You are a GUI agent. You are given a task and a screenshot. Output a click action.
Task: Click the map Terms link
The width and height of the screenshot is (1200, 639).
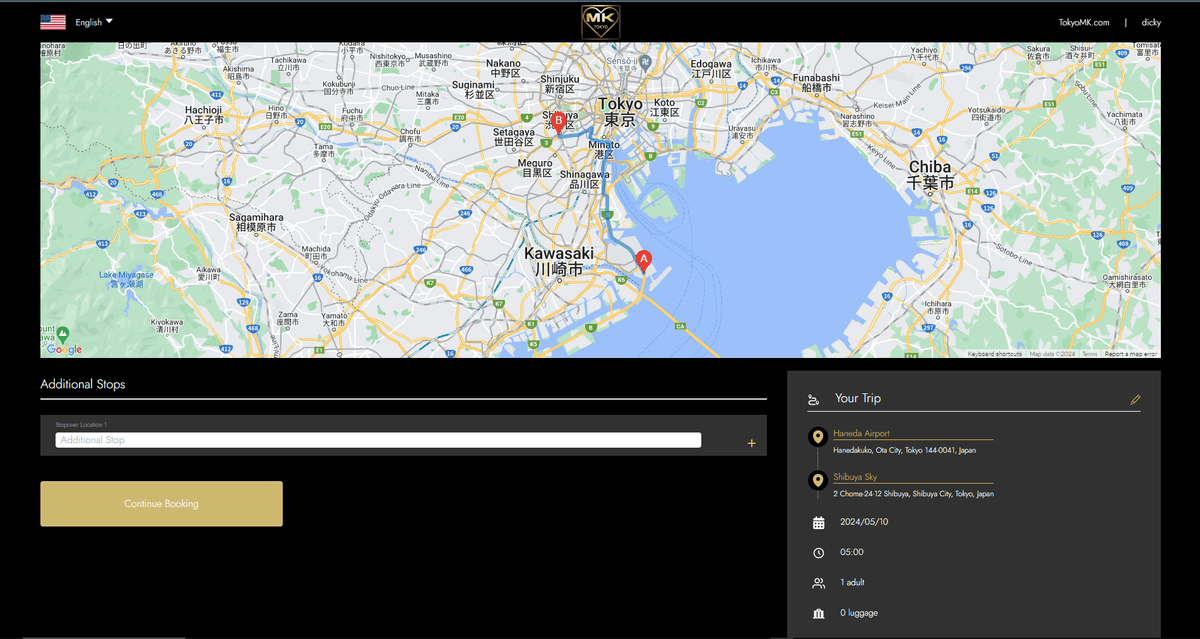1089,354
